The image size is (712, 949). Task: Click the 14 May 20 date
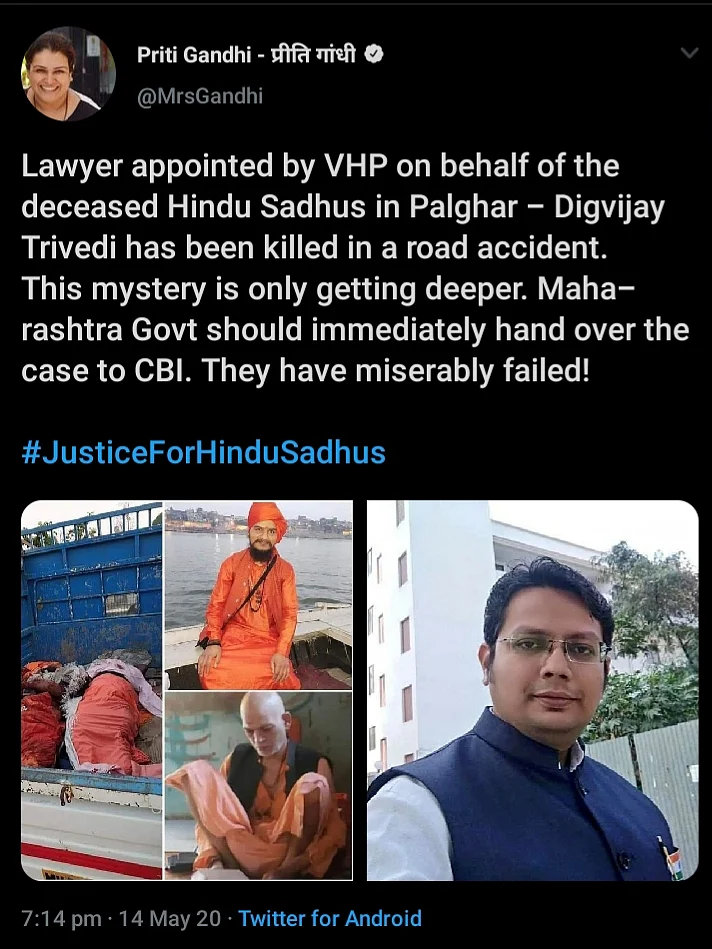(170, 918)
